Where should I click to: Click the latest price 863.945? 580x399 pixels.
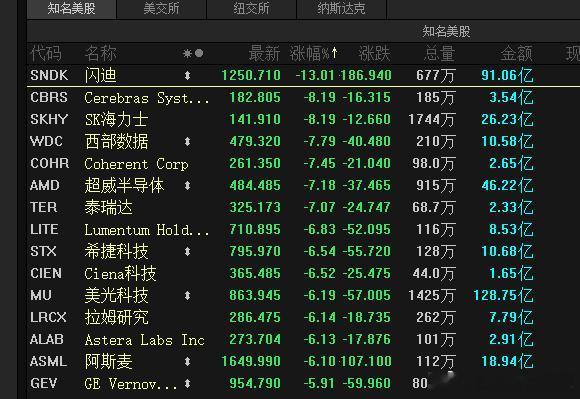click(255, 295)
